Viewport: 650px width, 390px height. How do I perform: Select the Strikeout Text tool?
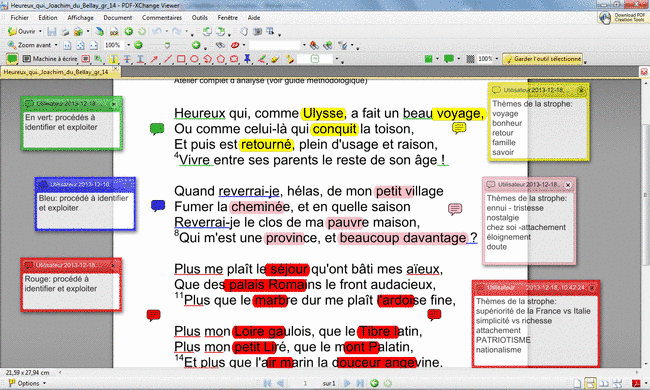coord(127,59)
